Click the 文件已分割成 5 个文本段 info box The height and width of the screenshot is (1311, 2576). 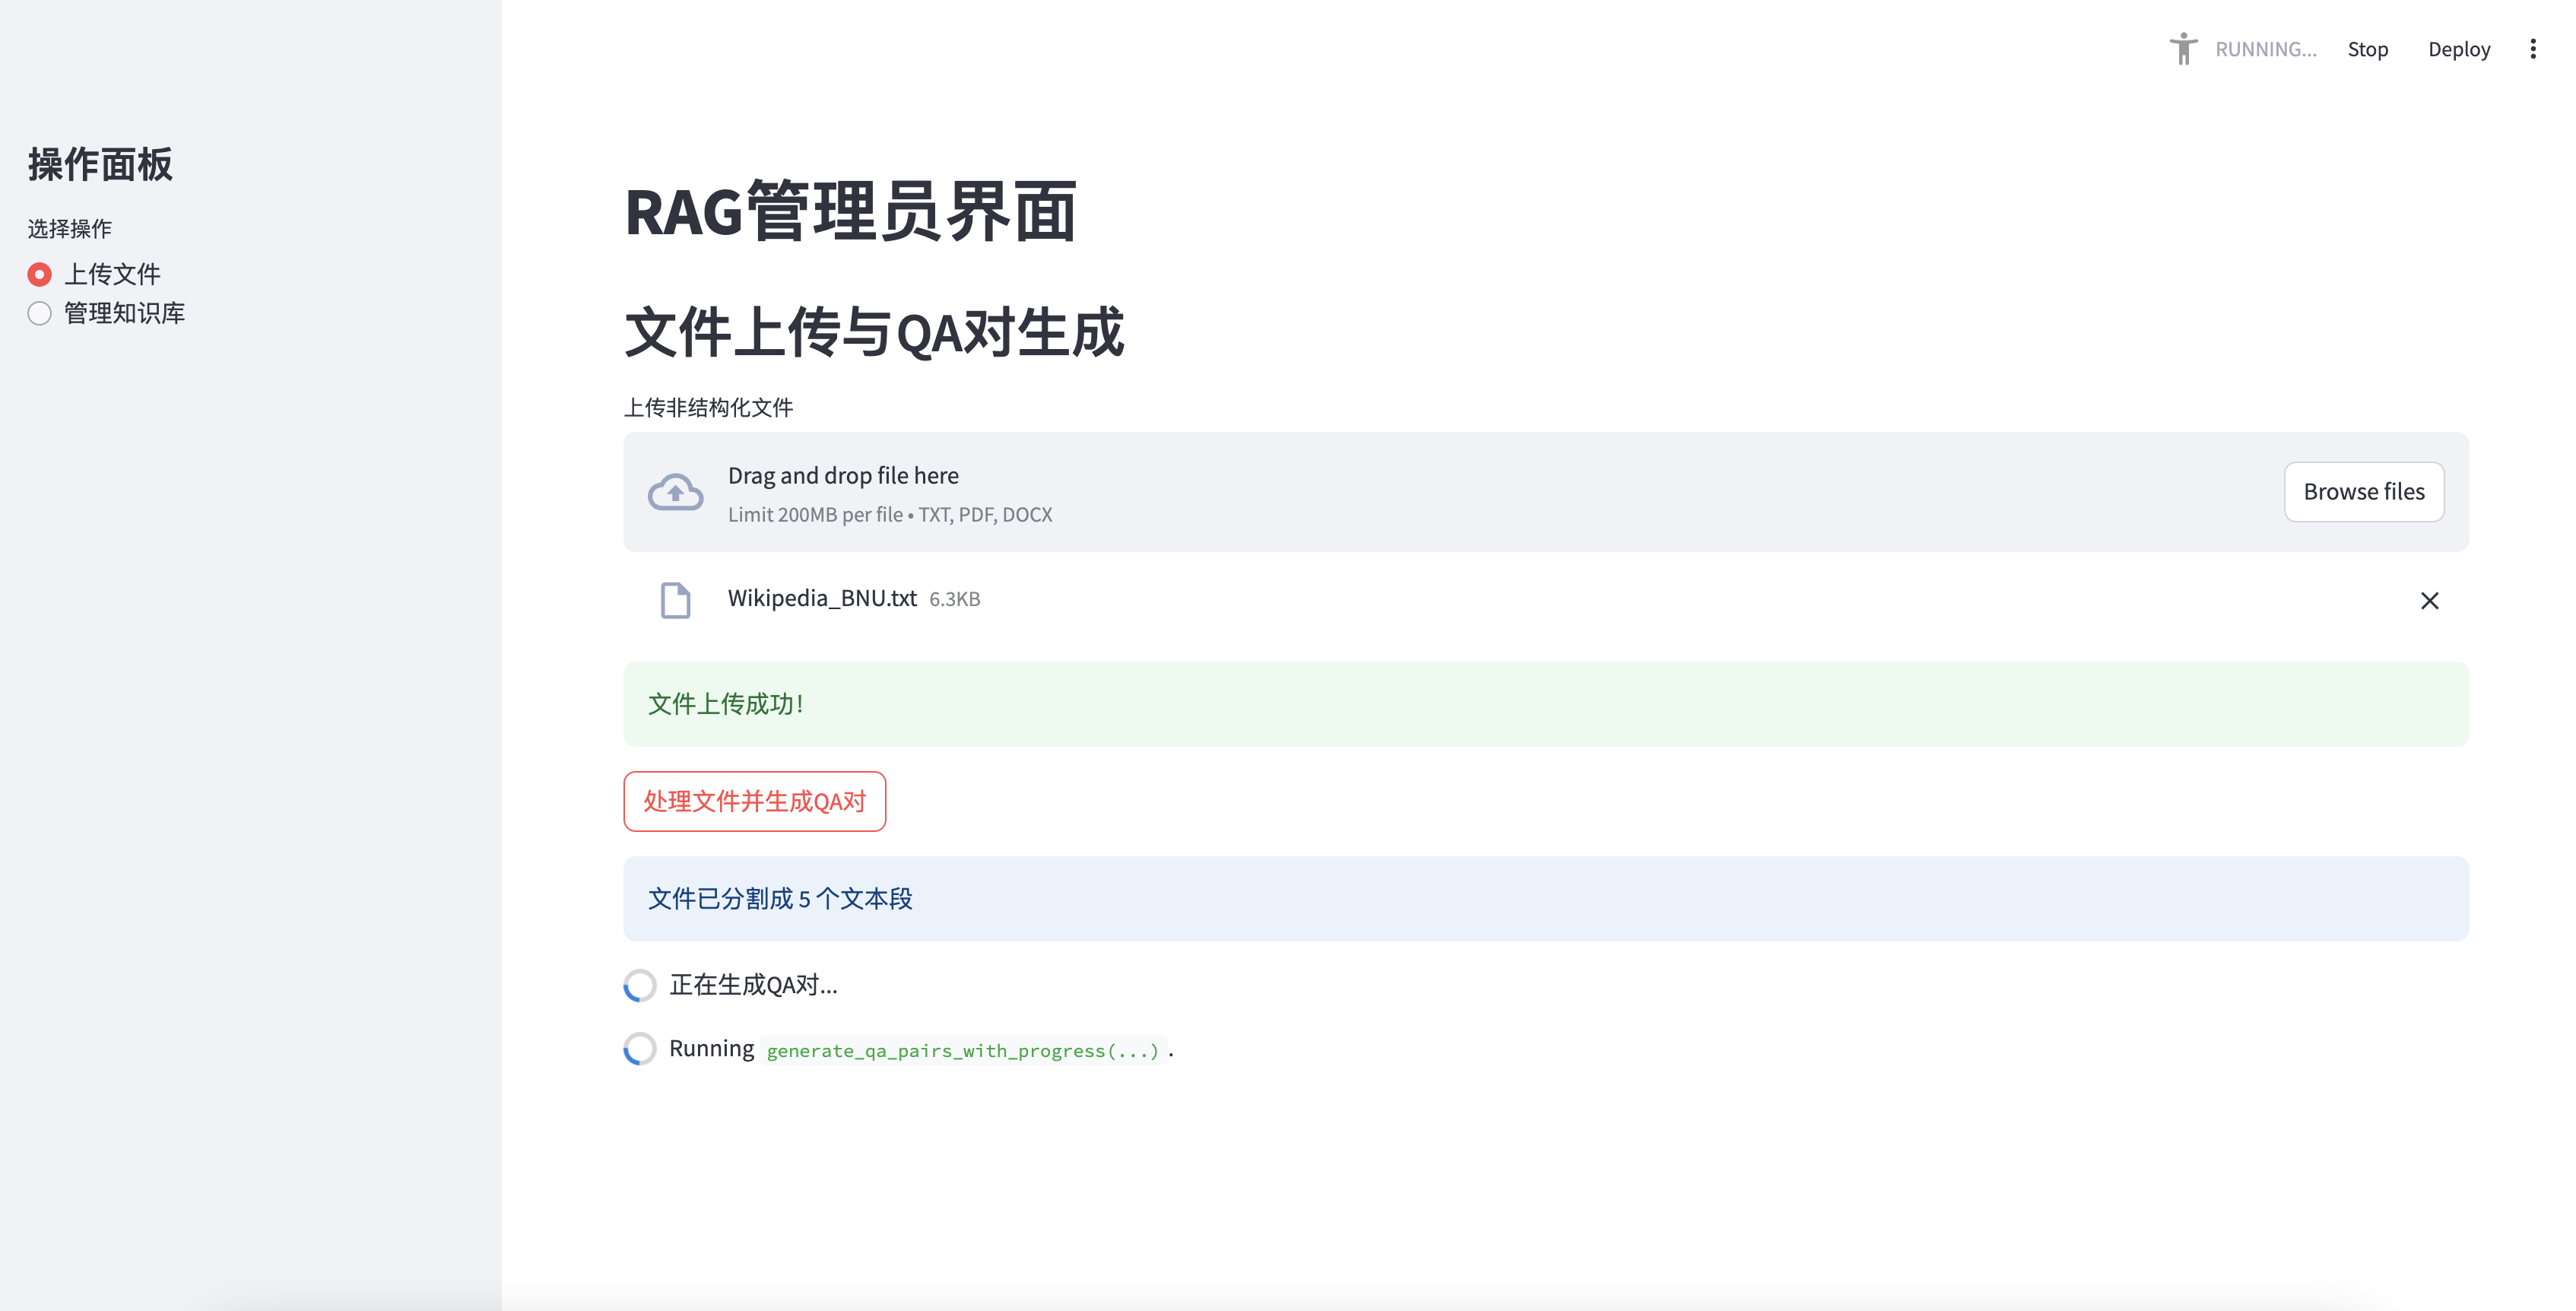(1545, 898)
